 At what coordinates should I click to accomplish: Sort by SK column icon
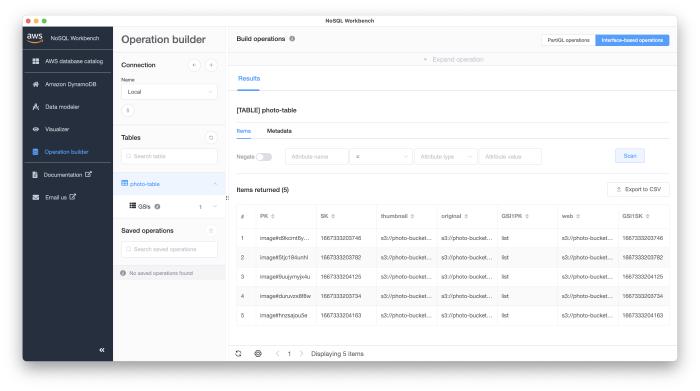pos(333,216)
